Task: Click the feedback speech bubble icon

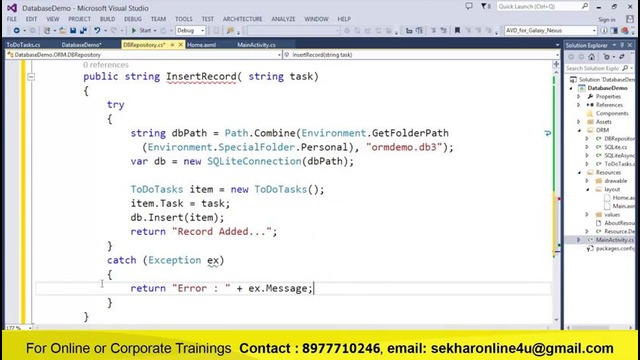Action: tap(469, 6)
